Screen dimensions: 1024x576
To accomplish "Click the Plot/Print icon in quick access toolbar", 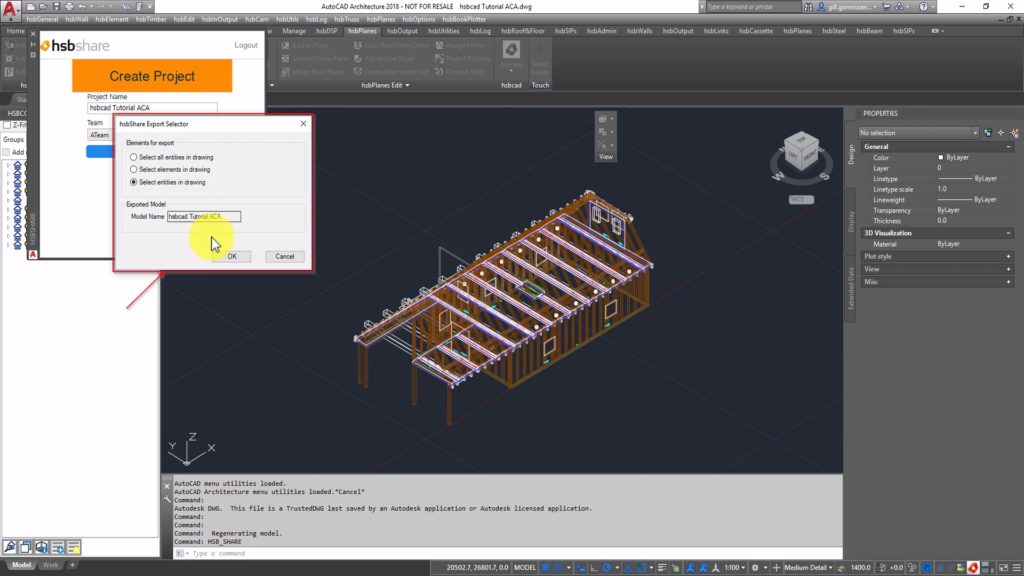I will coord(69,7).
